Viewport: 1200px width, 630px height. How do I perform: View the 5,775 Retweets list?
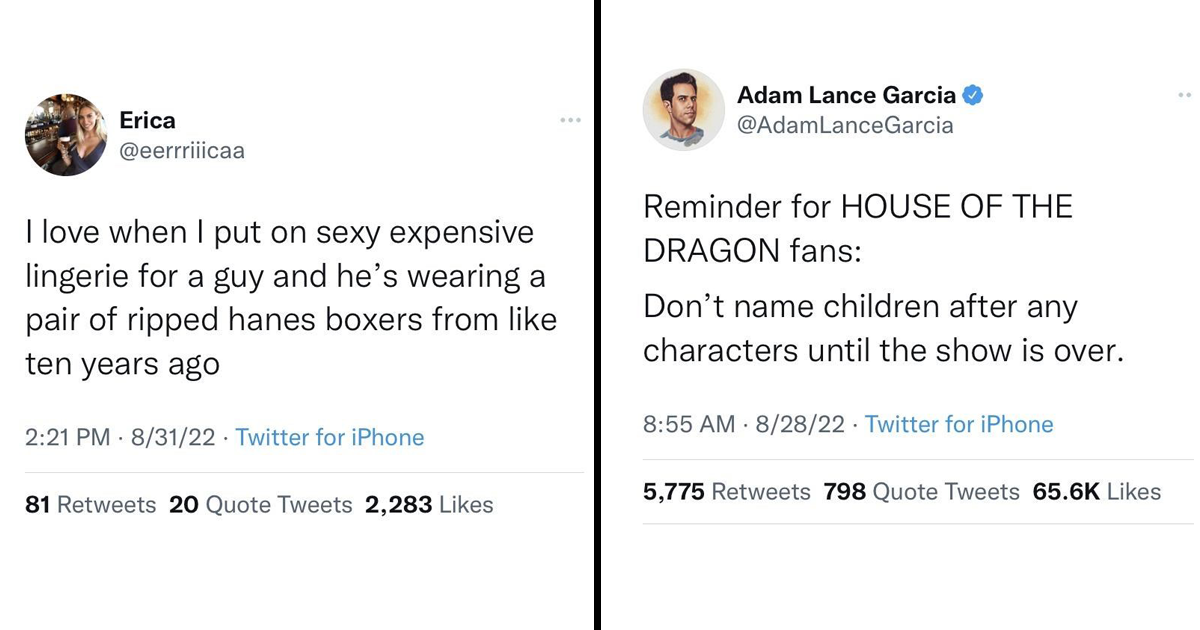tap(726, 492)
